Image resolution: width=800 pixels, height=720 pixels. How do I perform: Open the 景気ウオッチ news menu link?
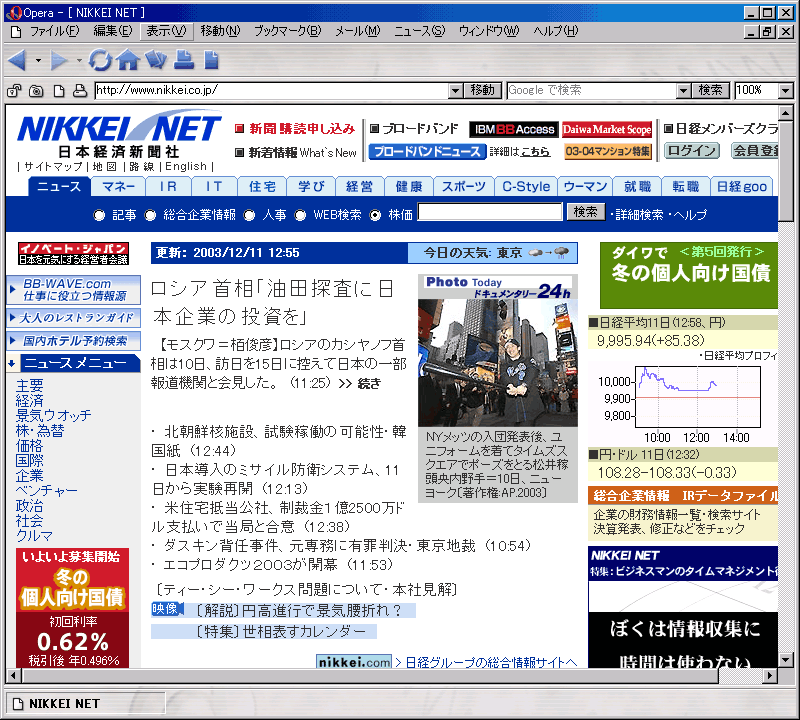(x=54, y=415)
